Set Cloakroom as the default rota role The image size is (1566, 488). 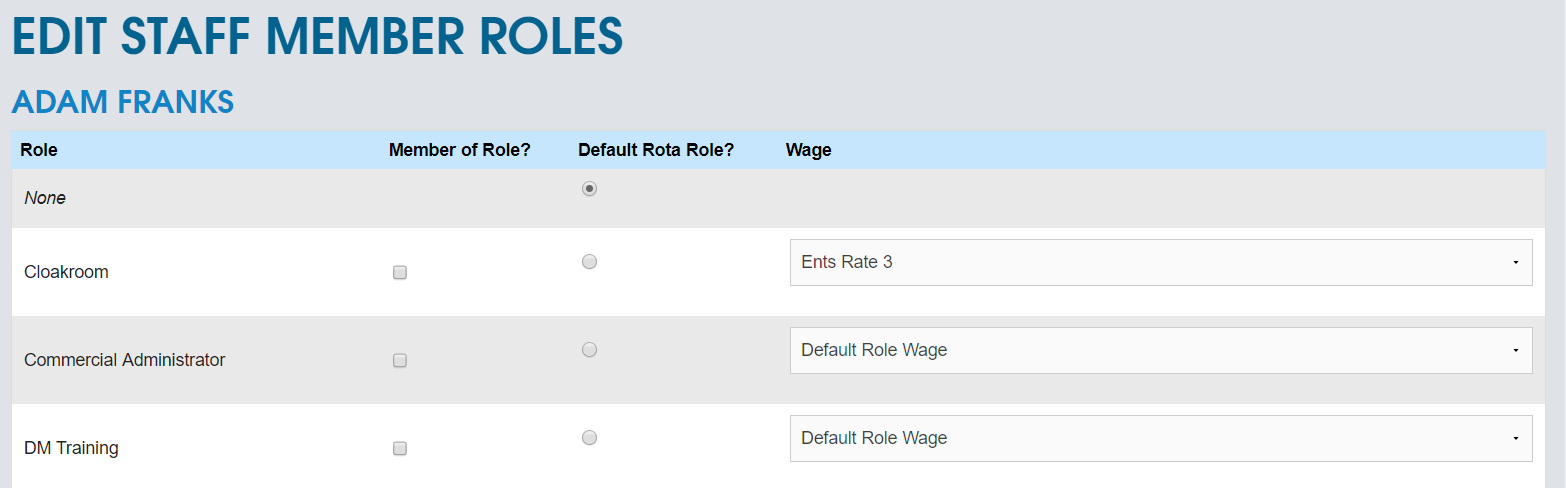(x=589, y=261)
